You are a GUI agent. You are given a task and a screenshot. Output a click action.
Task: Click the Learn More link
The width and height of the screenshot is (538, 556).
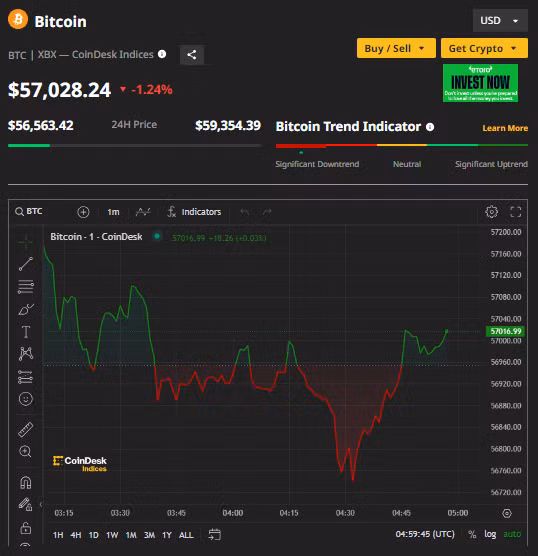point(505,128)
